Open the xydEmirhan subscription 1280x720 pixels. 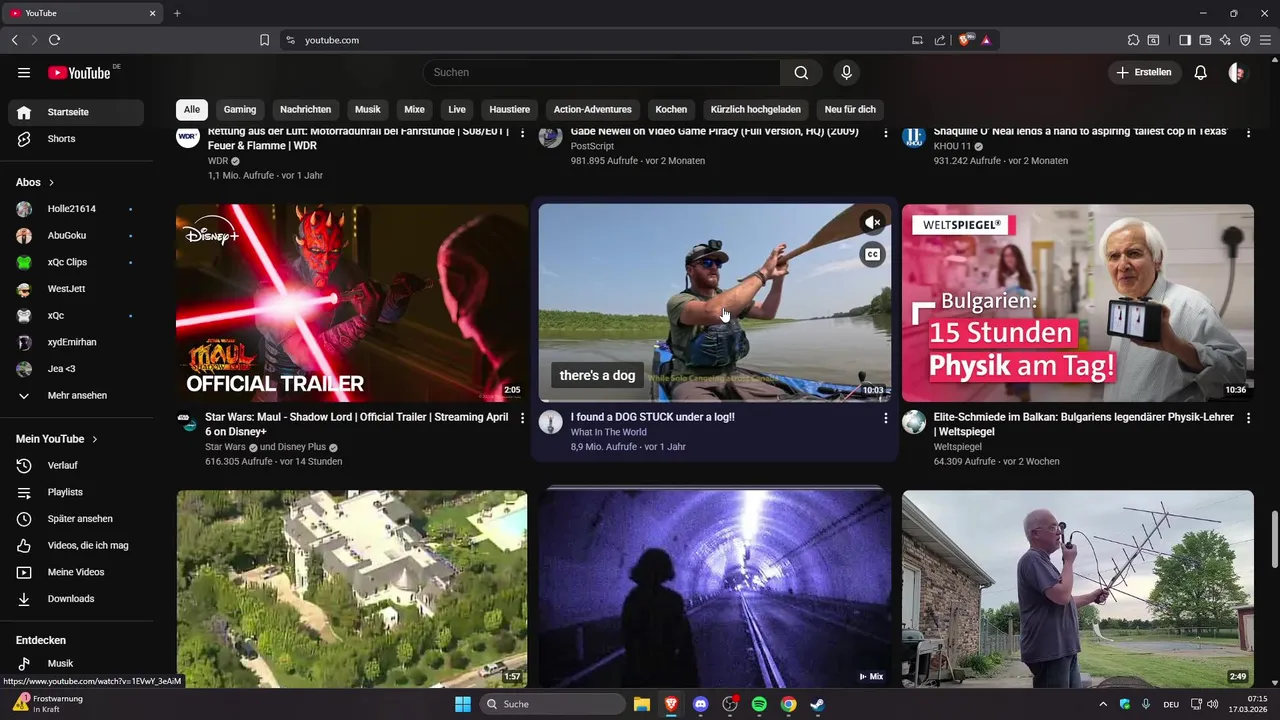76,342
